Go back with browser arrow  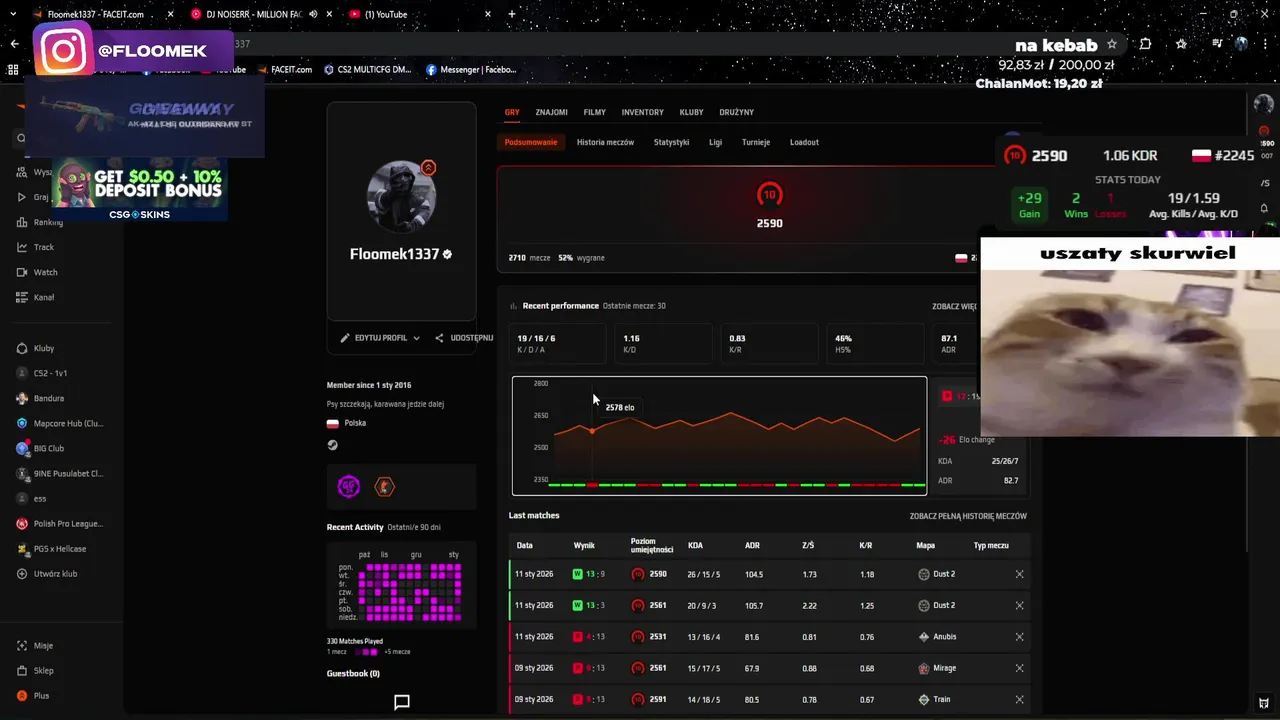coord(14,44)
